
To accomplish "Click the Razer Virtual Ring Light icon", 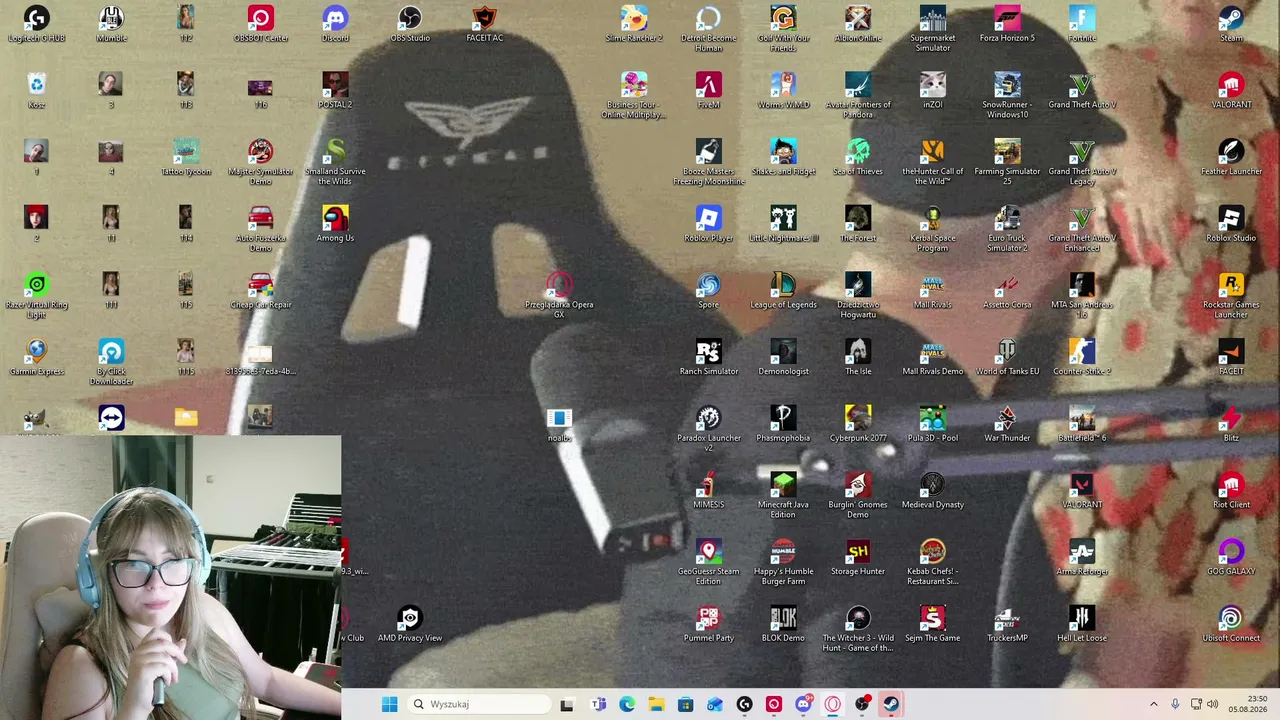I will [x=36, y=296].
